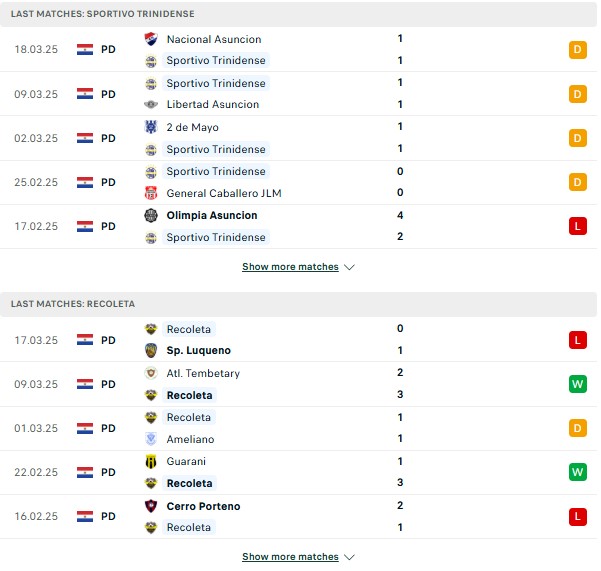Click the Atl. Tembetary team crest
Viewport: 601px width, 571px height.
[x=151, y=373]
